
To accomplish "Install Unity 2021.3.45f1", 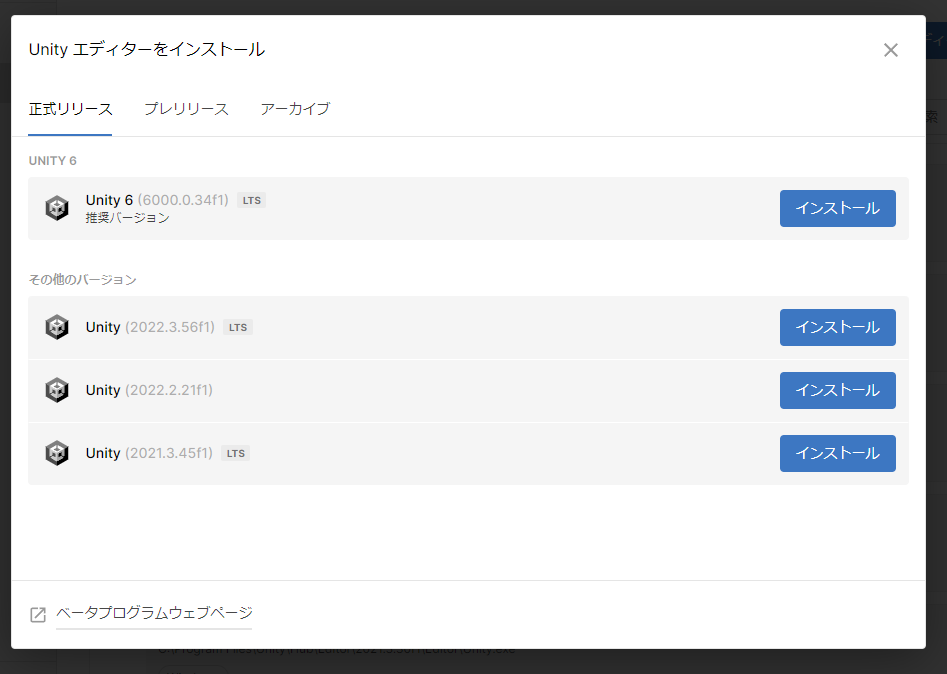I will [837, 453].
